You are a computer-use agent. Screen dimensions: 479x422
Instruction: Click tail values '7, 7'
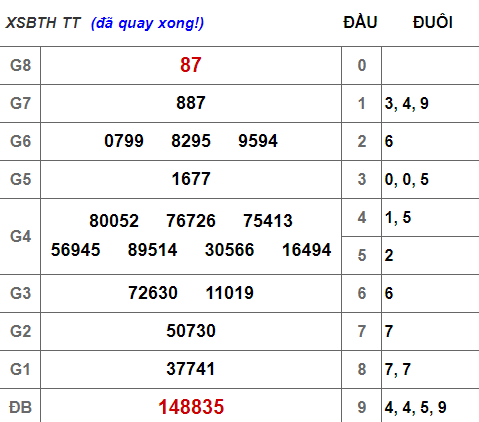pyautogui.click(x=398, y=370)
